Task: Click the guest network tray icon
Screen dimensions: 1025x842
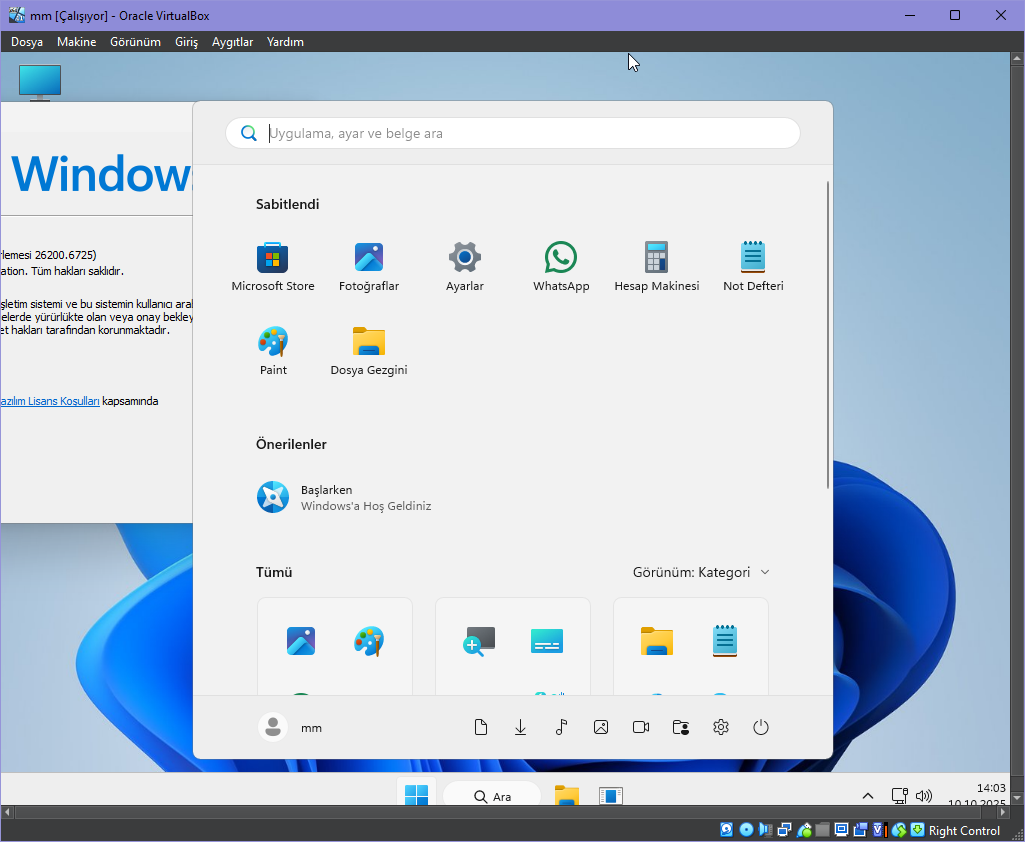Action: [x=899, y=796]
